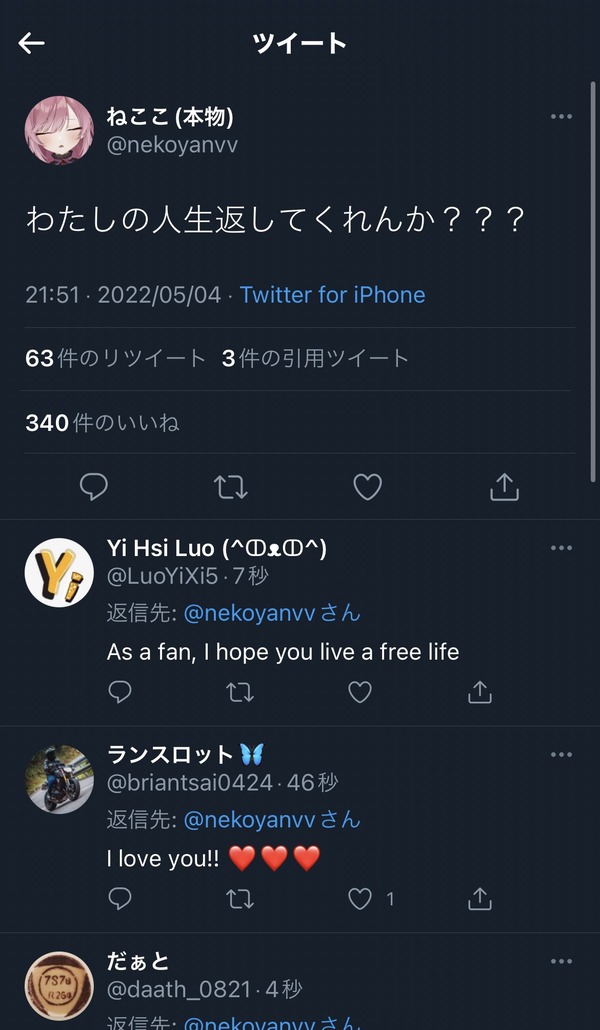Screen dimensions: 600x1030
Task: Share the main tweet by ねここ
Action: pos(504,487)
